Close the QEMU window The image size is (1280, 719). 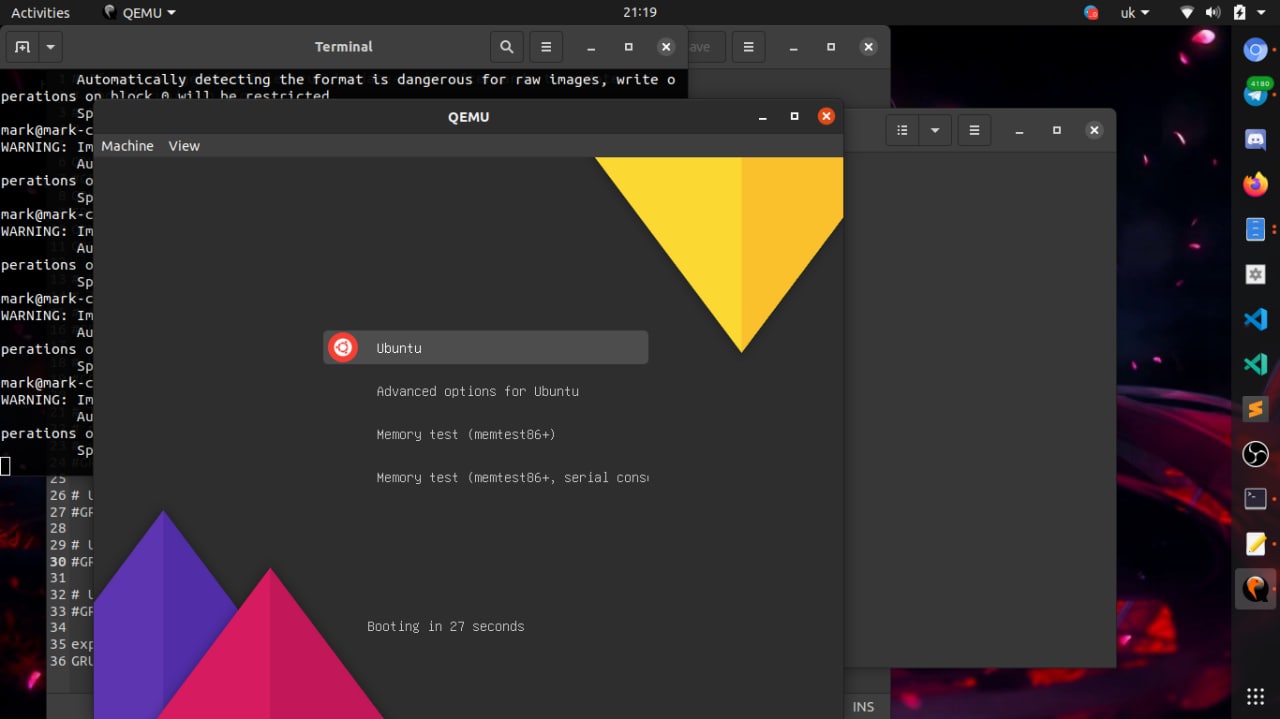(x=826, y=116)
